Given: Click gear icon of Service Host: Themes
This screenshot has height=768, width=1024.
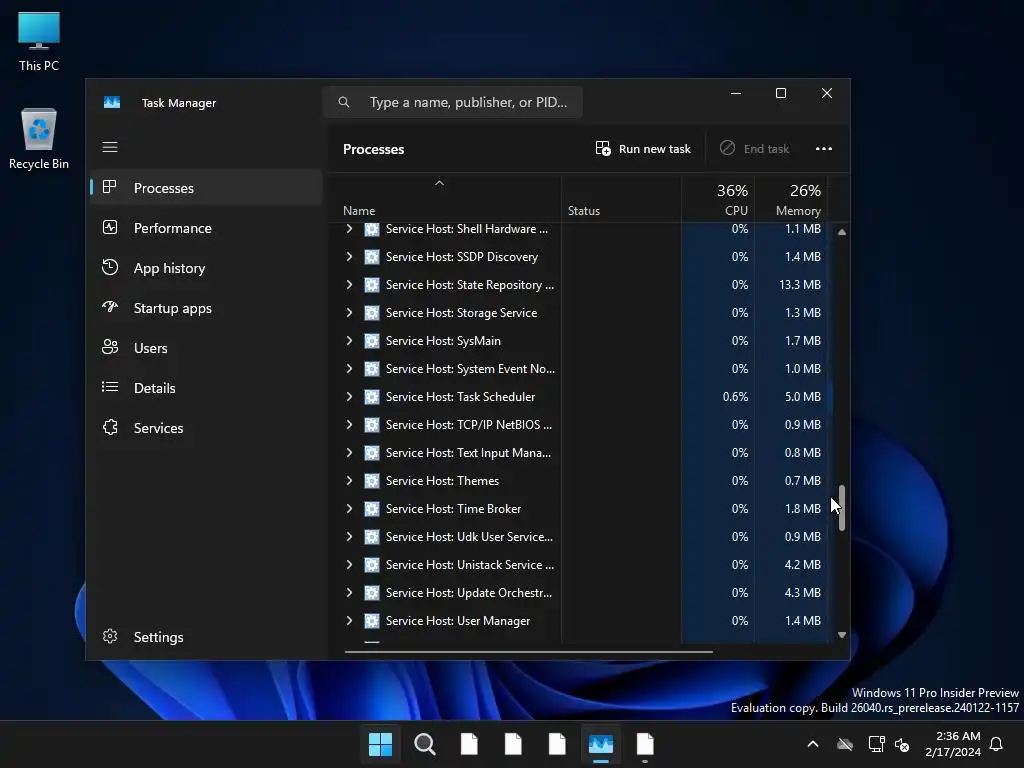Looking at the screenshot, I should pyautogui.click(x=372, y=481).
